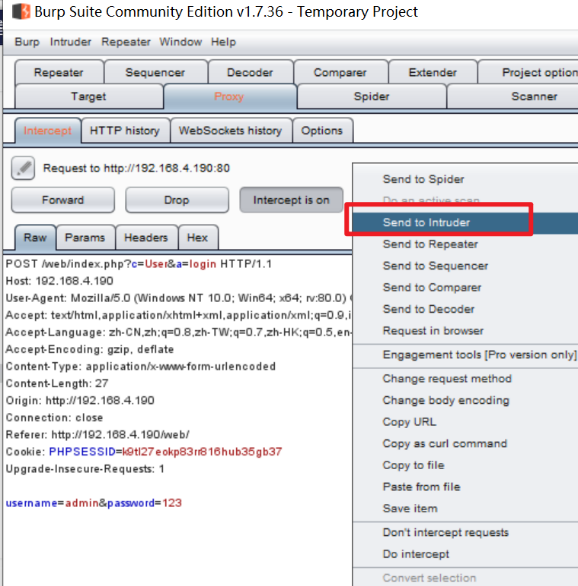Forward the intercepted request
This screenshot has width=578, height=586.
click(63, 200)
